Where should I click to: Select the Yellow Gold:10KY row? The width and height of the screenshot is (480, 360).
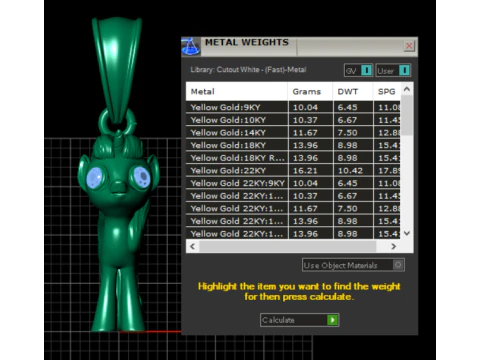click(x=293, y=120)
